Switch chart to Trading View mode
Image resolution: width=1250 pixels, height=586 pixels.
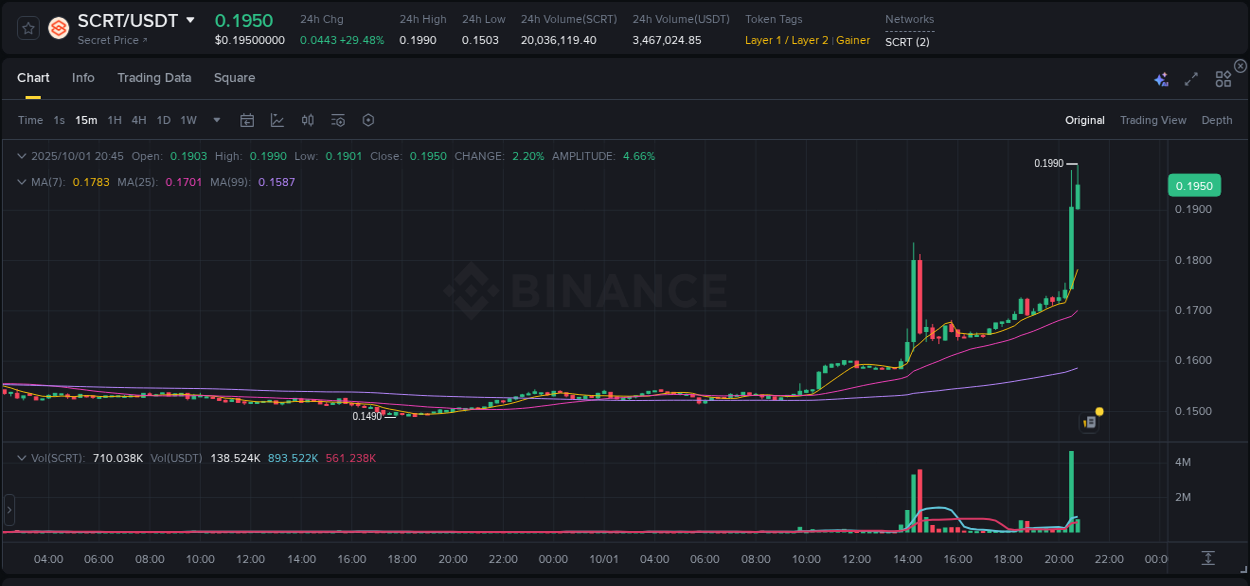coord(1153,120)
